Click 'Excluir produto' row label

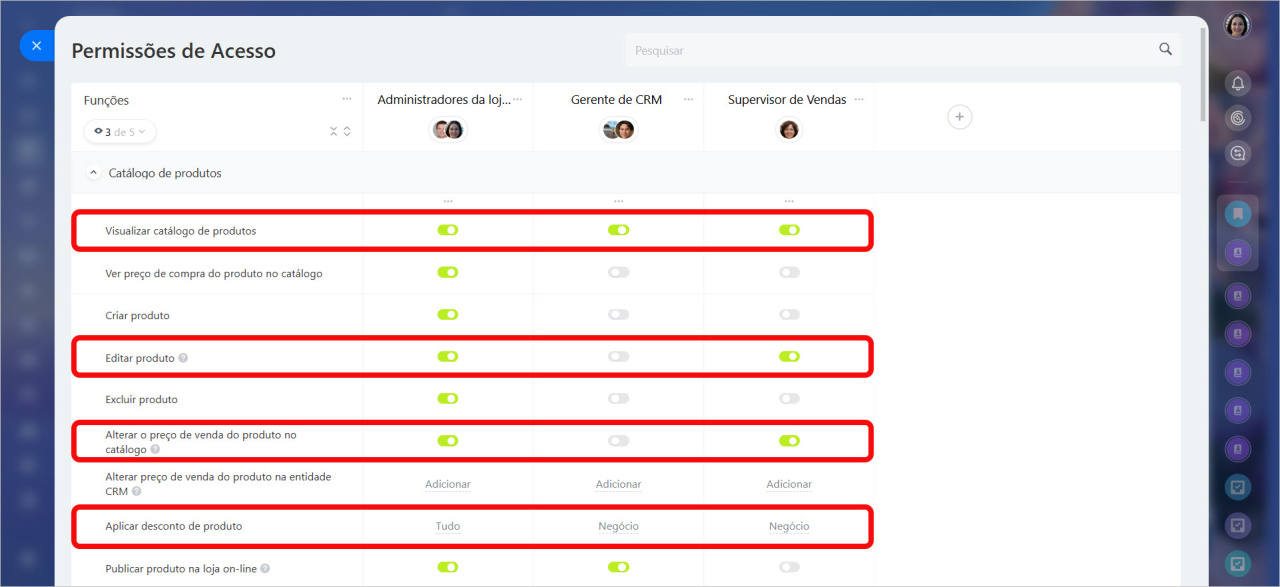pyautogui.click(x=141, y=399)
